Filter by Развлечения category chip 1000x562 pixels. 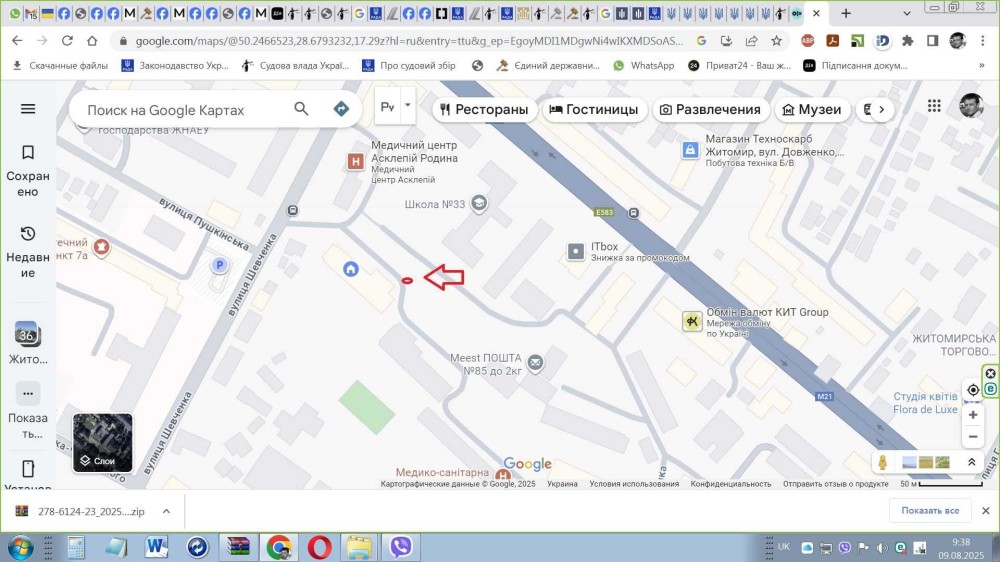710,110
